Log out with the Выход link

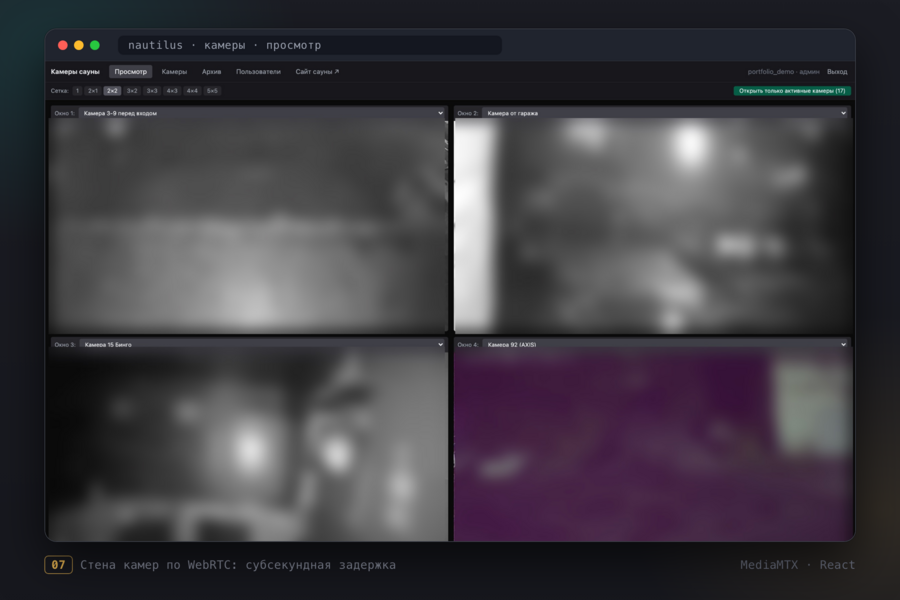(x=837, y=72)
